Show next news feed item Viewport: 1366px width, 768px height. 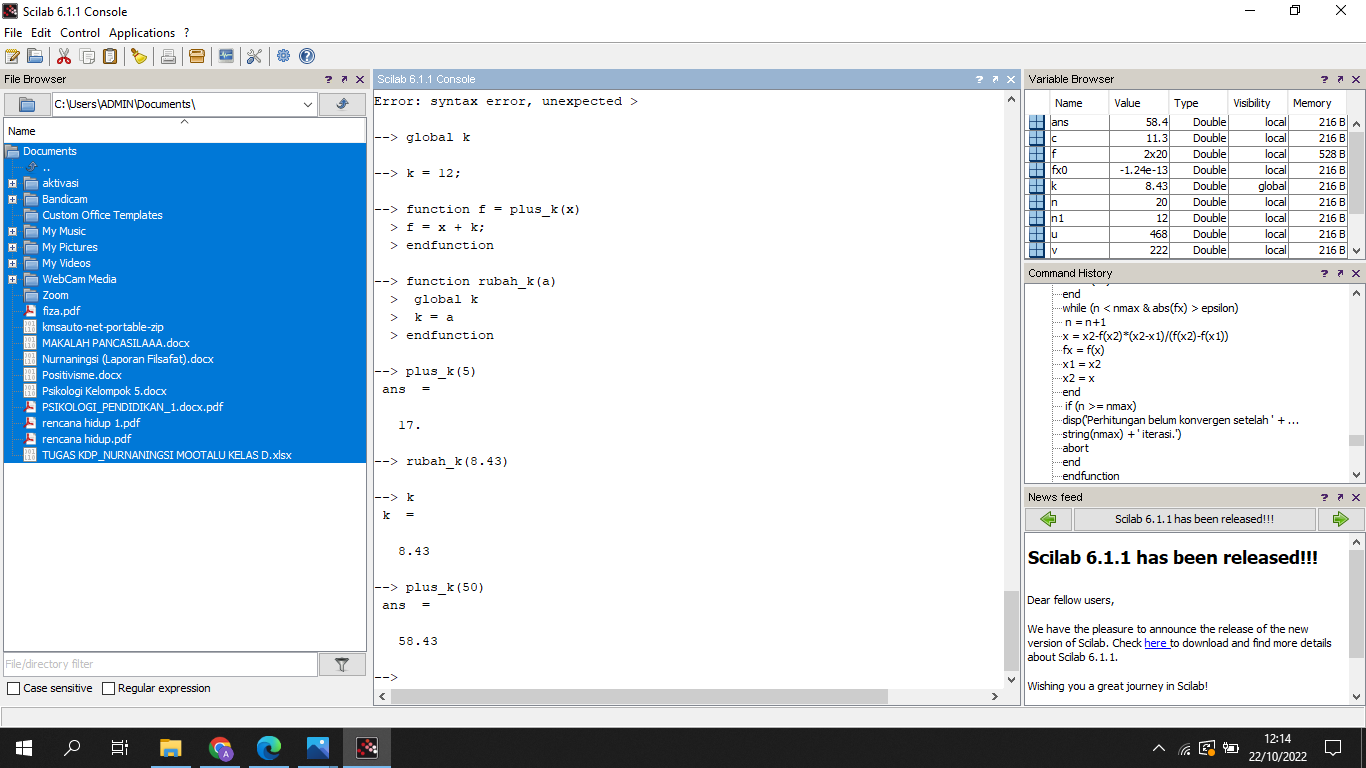pos(1341,519)
